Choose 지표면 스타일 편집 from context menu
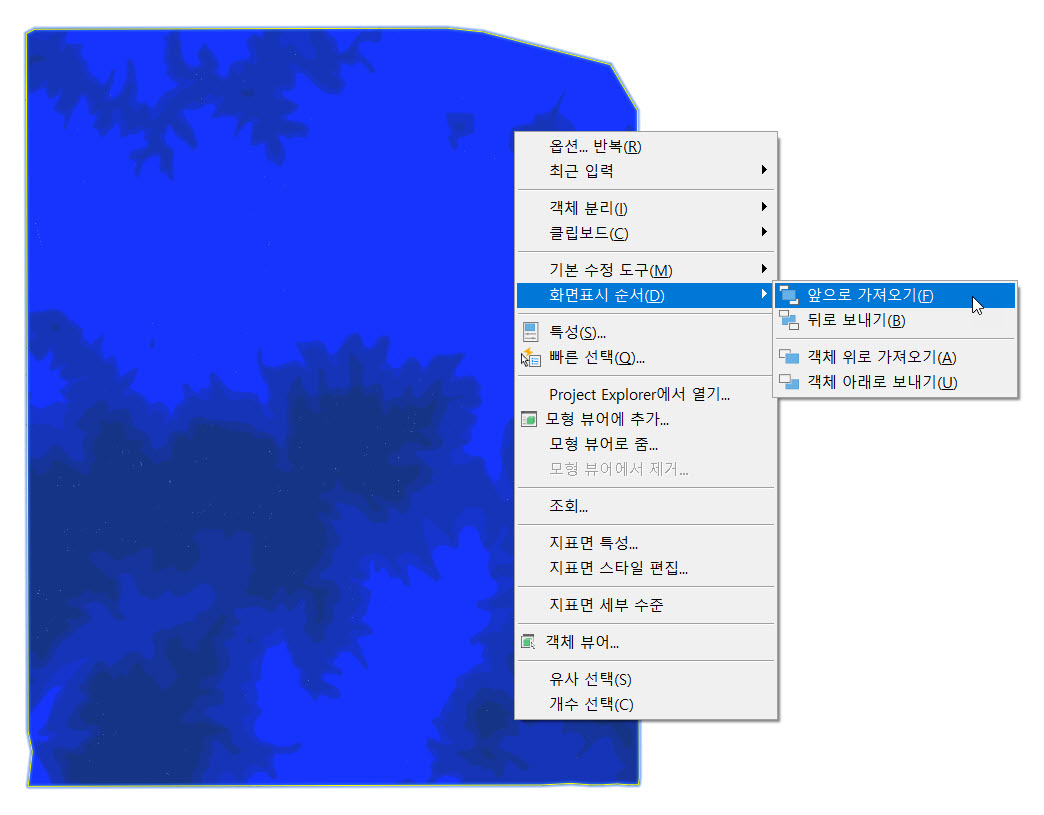Viewport: 1044px width, 815px height. pyautogui.click(x=618, y=568)
